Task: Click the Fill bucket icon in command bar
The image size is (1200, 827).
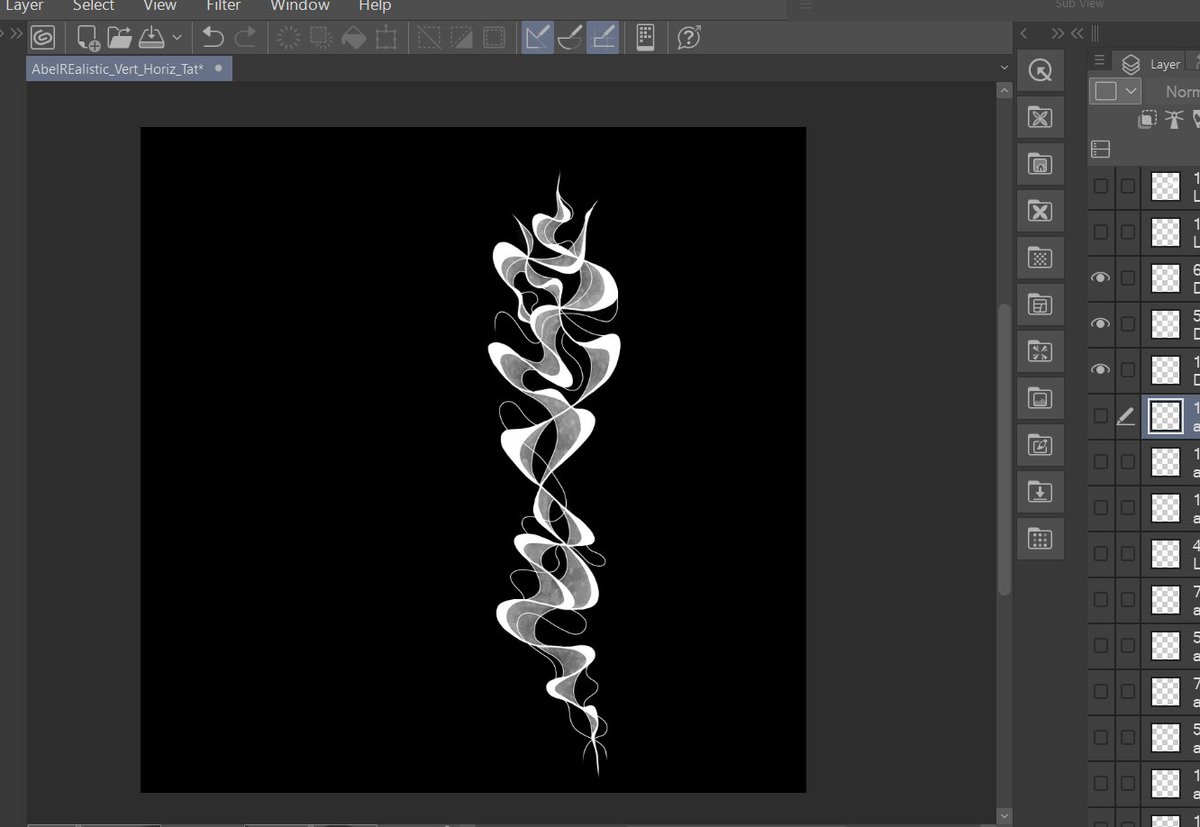Action: point(353,38)
